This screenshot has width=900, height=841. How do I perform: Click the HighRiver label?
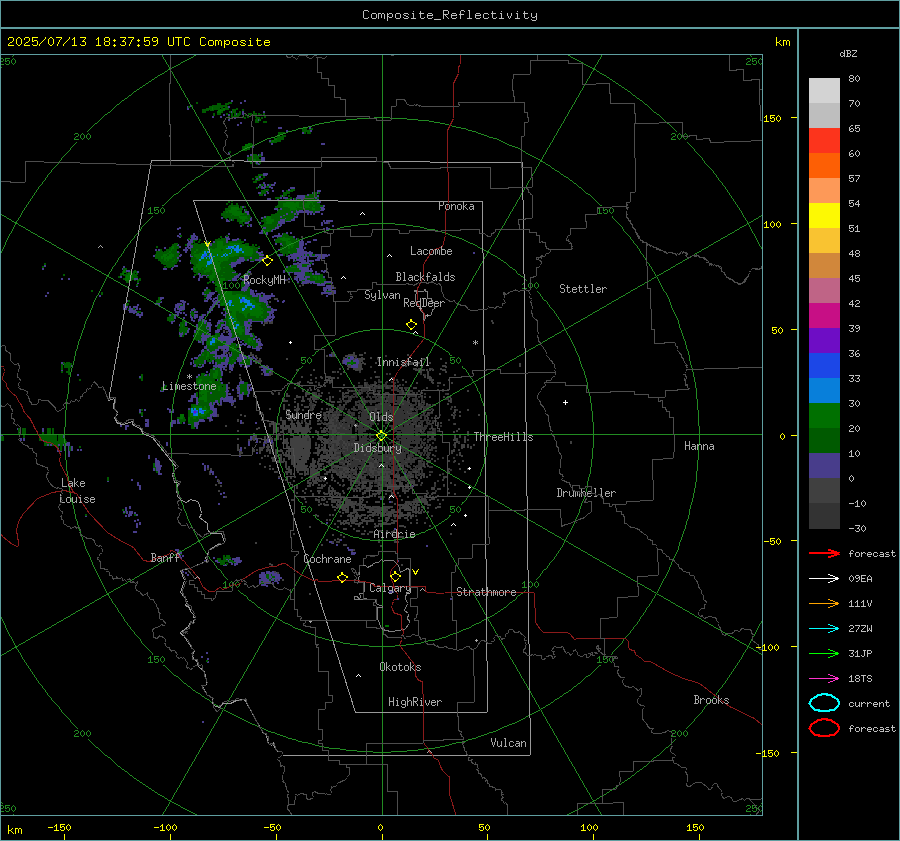click(415, 702)
